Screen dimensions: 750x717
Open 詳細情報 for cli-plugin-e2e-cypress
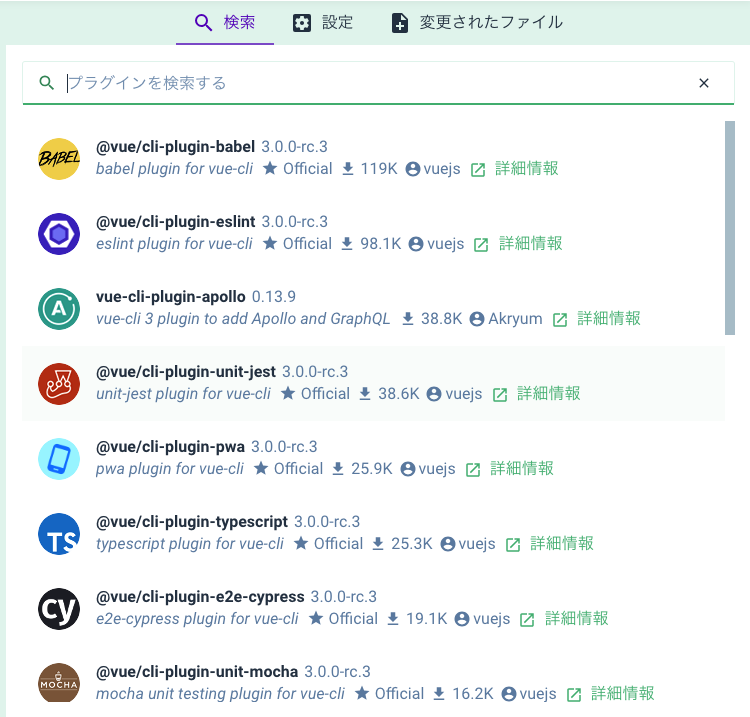point(577,618)
